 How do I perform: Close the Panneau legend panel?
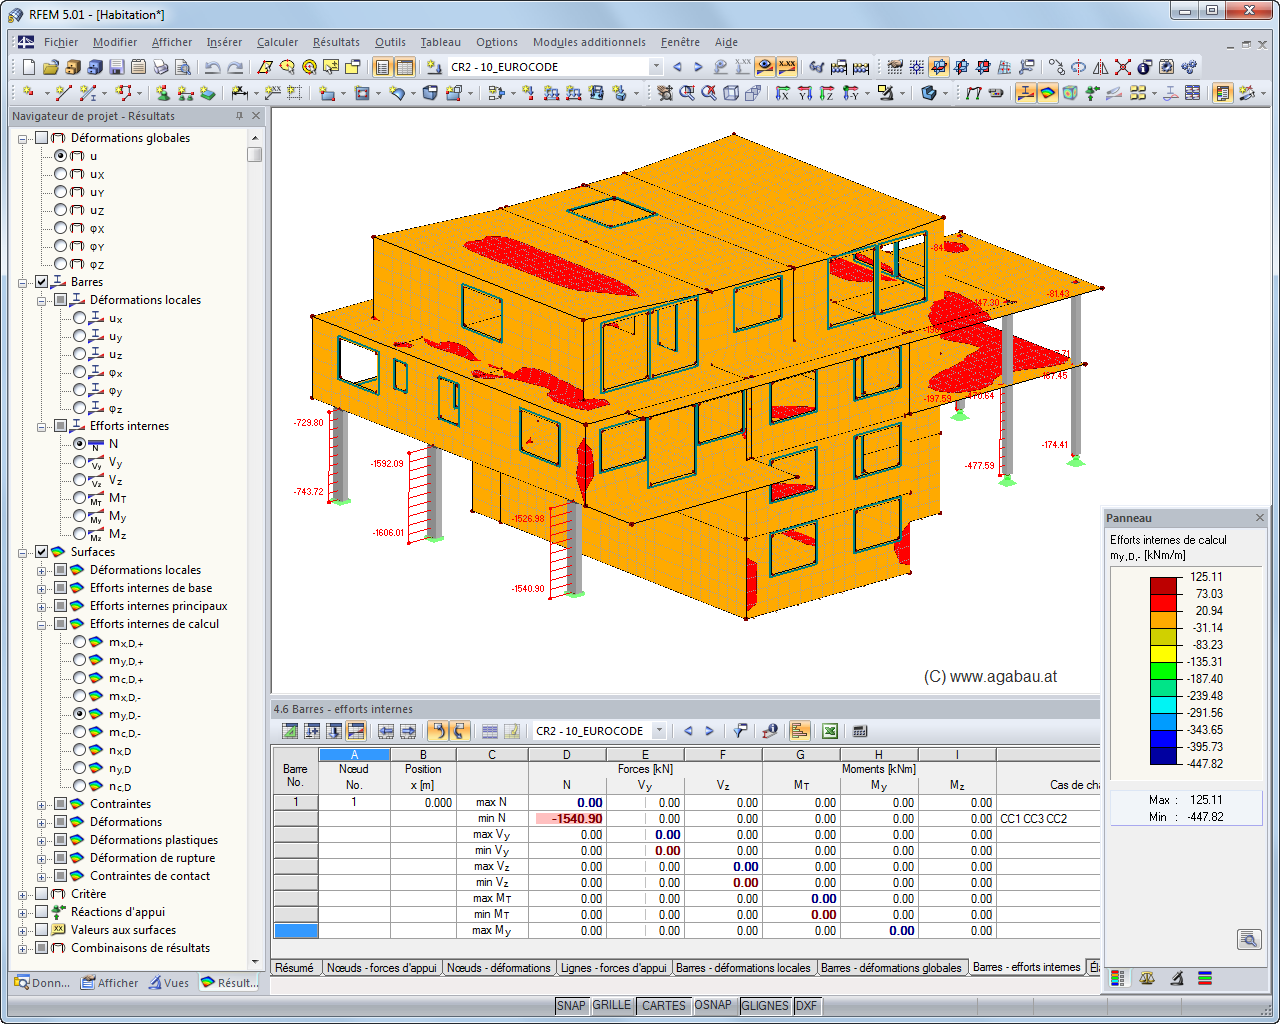pos(1260,518)
